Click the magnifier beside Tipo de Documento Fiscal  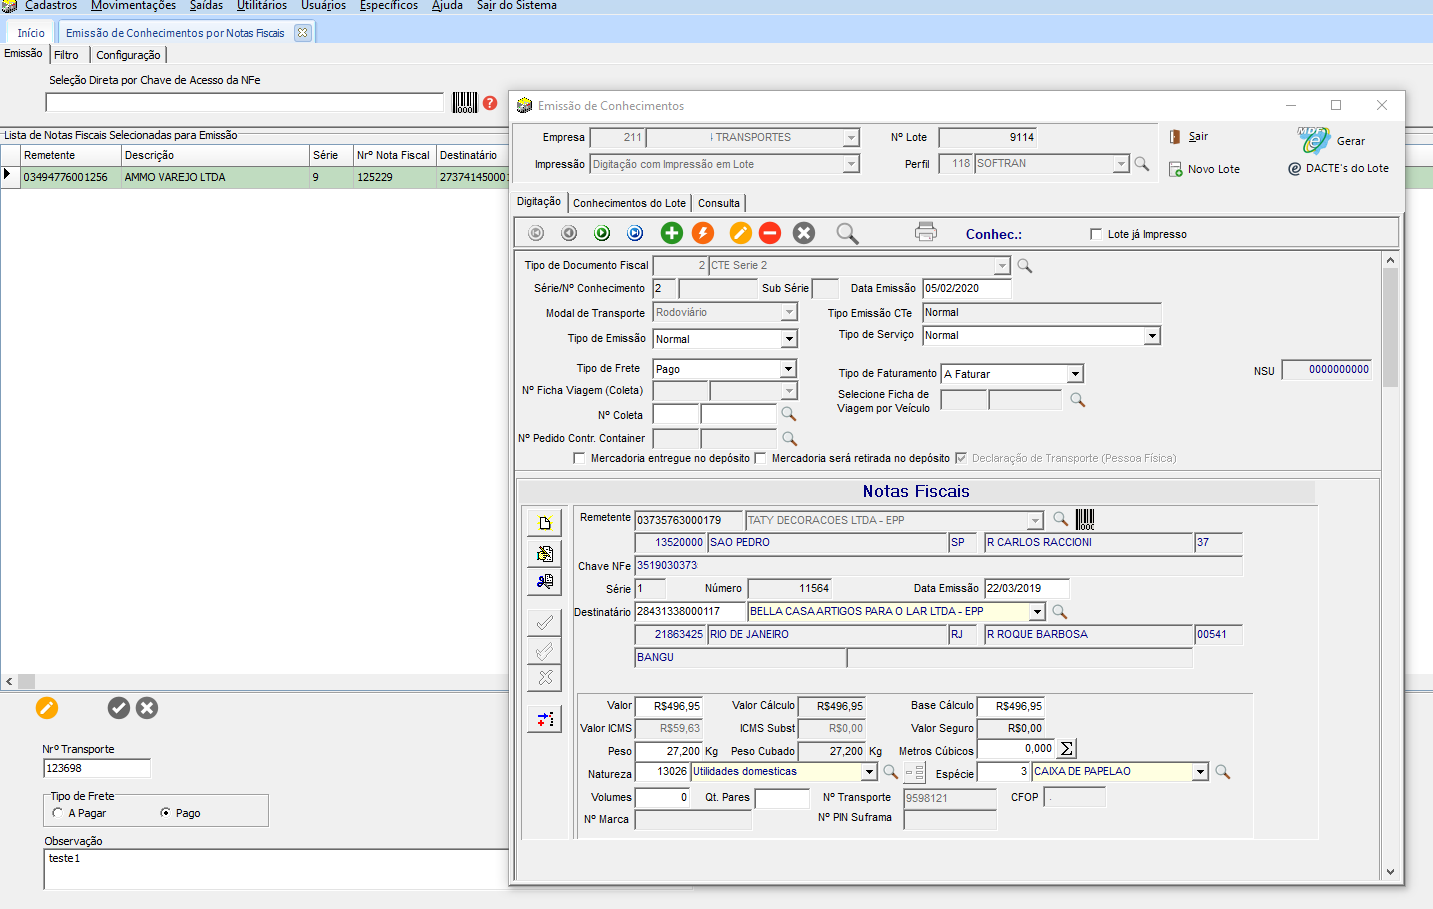pos(1025,266)
